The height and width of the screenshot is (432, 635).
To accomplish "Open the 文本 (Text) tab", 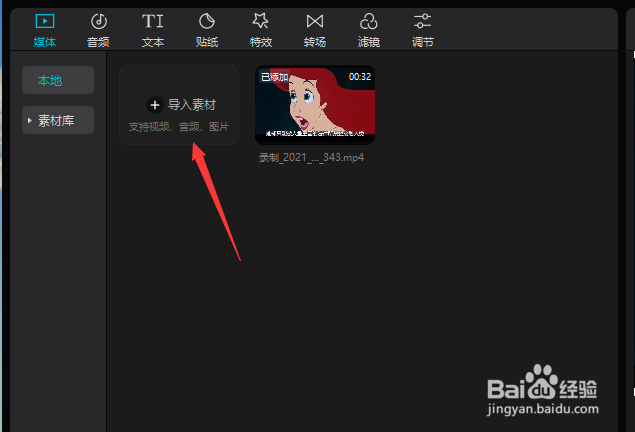I will pyautogui.click(x=153, y=31).
